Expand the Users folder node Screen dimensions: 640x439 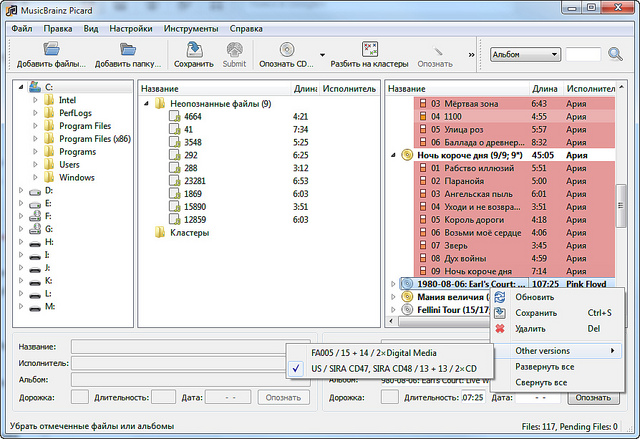(x=35, y=164)
